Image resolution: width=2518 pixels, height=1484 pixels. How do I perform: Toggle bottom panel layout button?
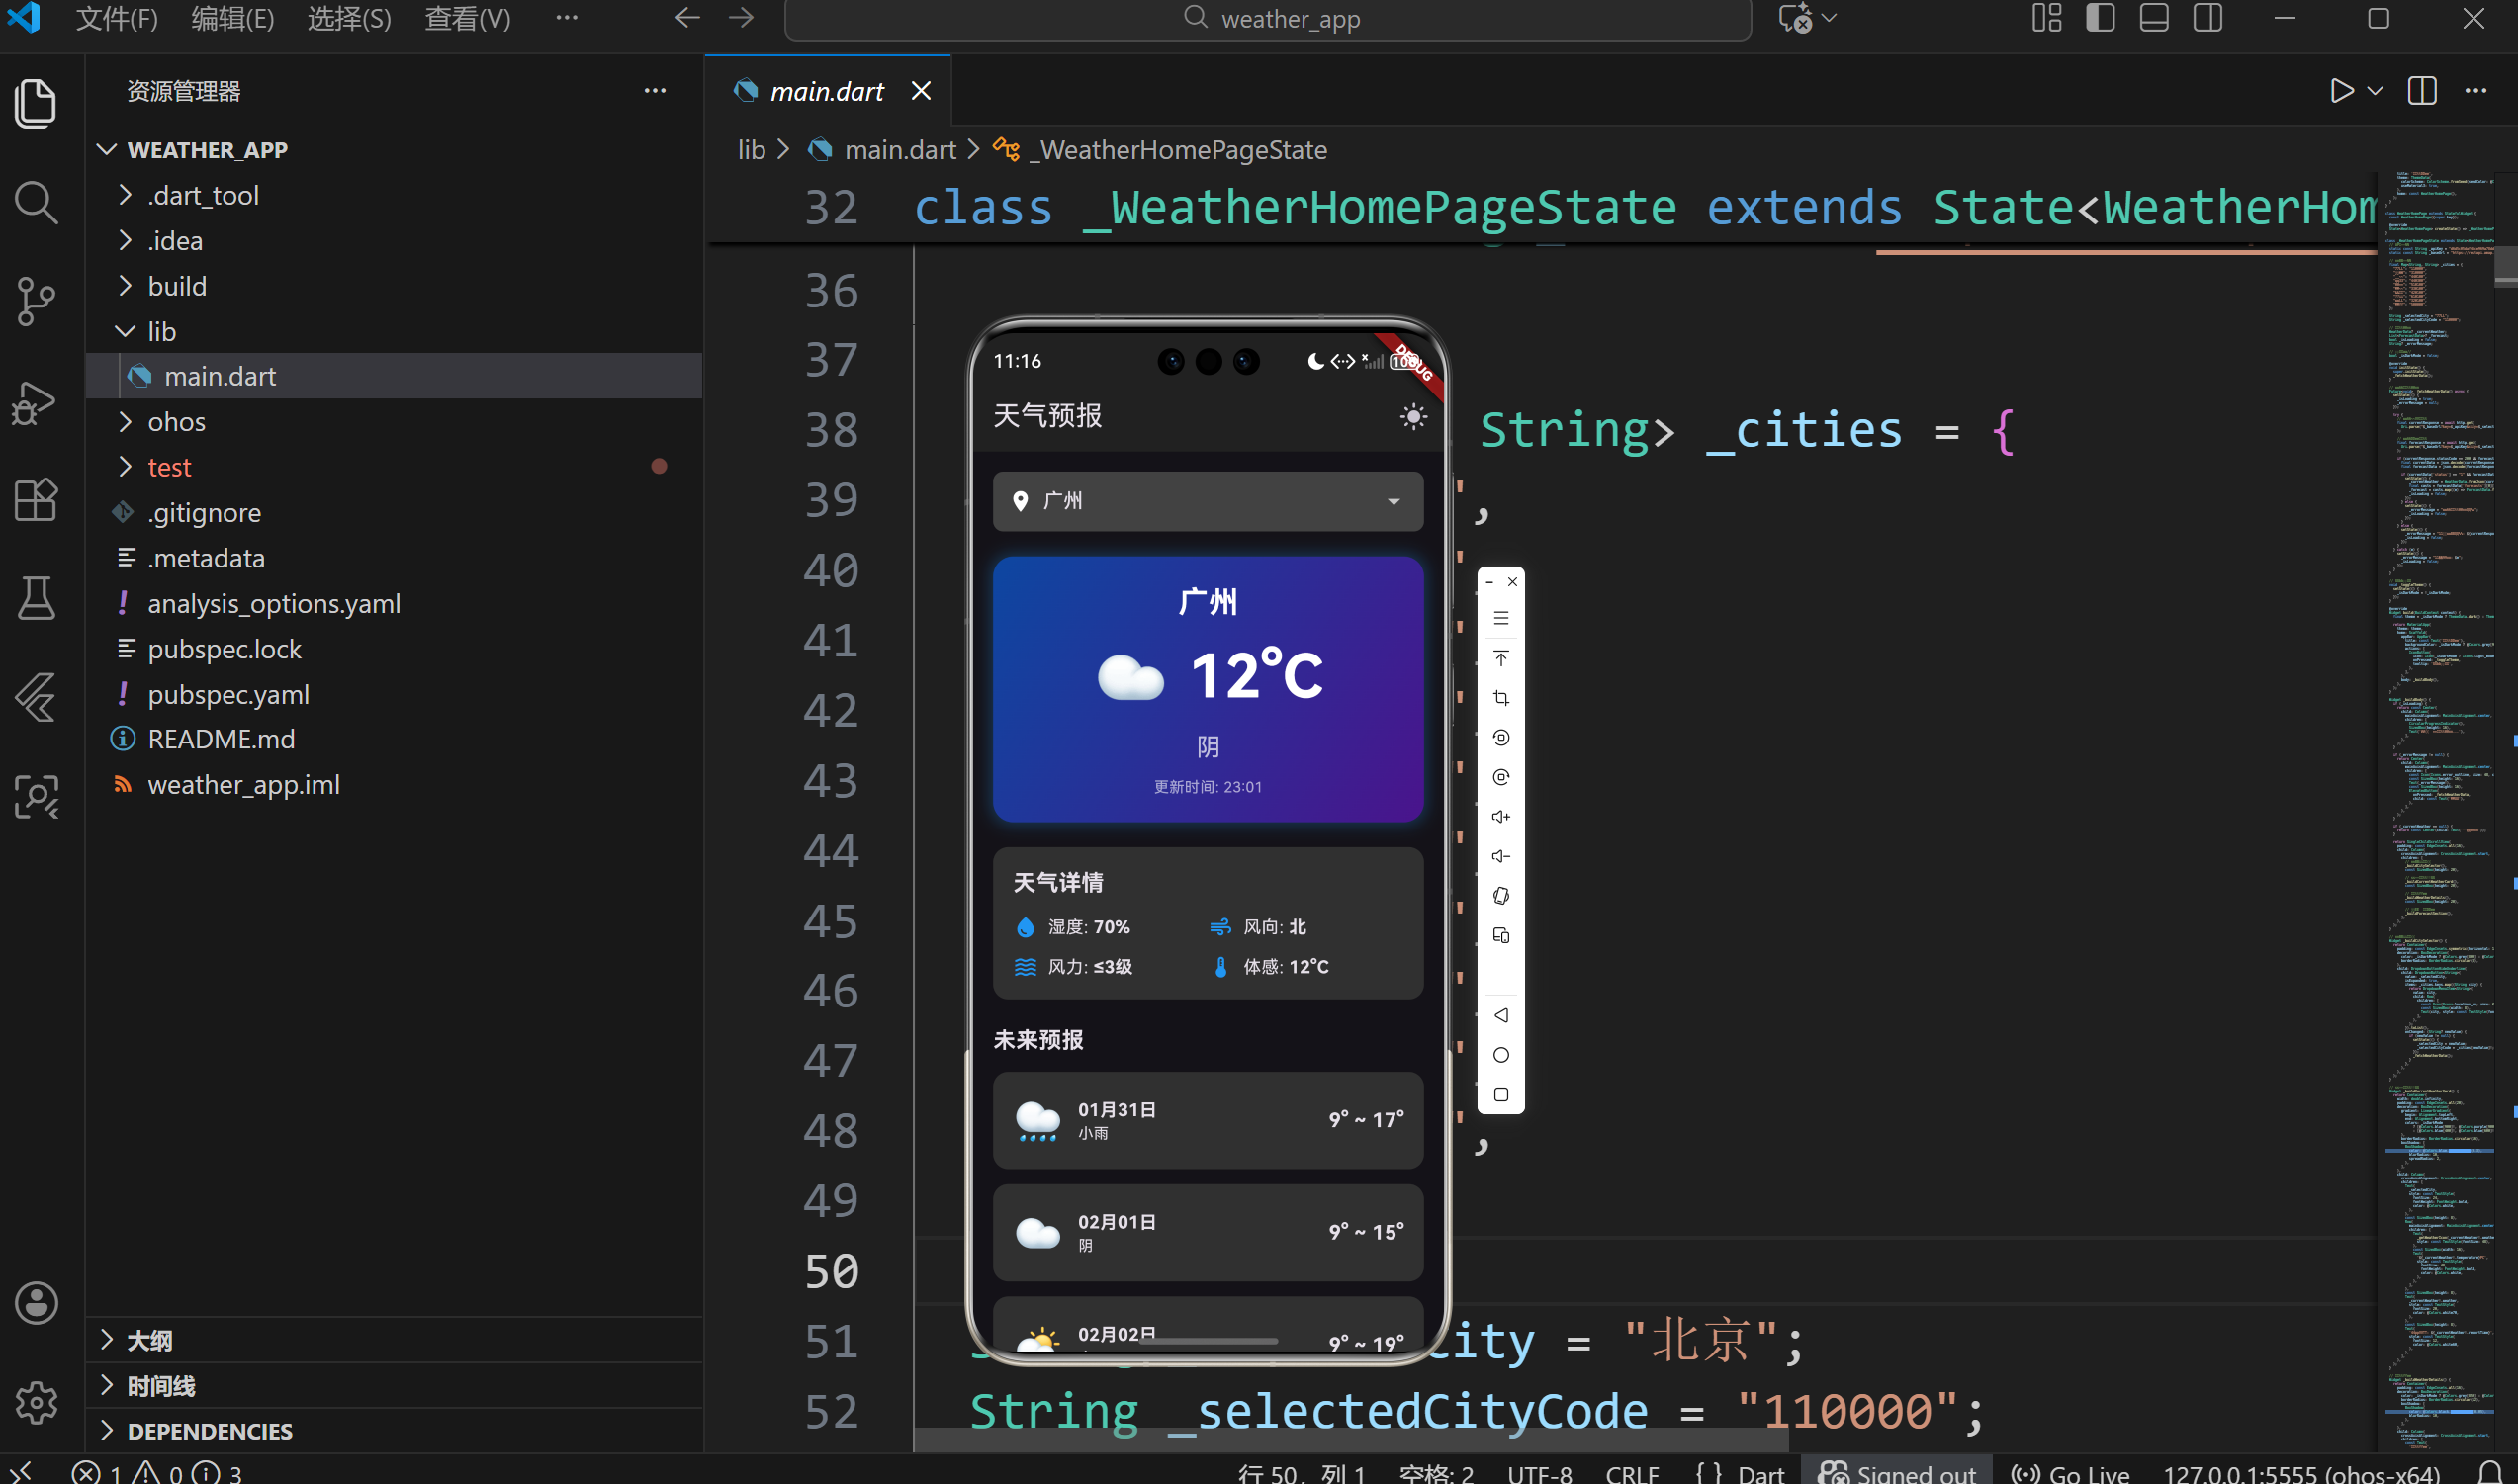click(x=2154, y=18)
